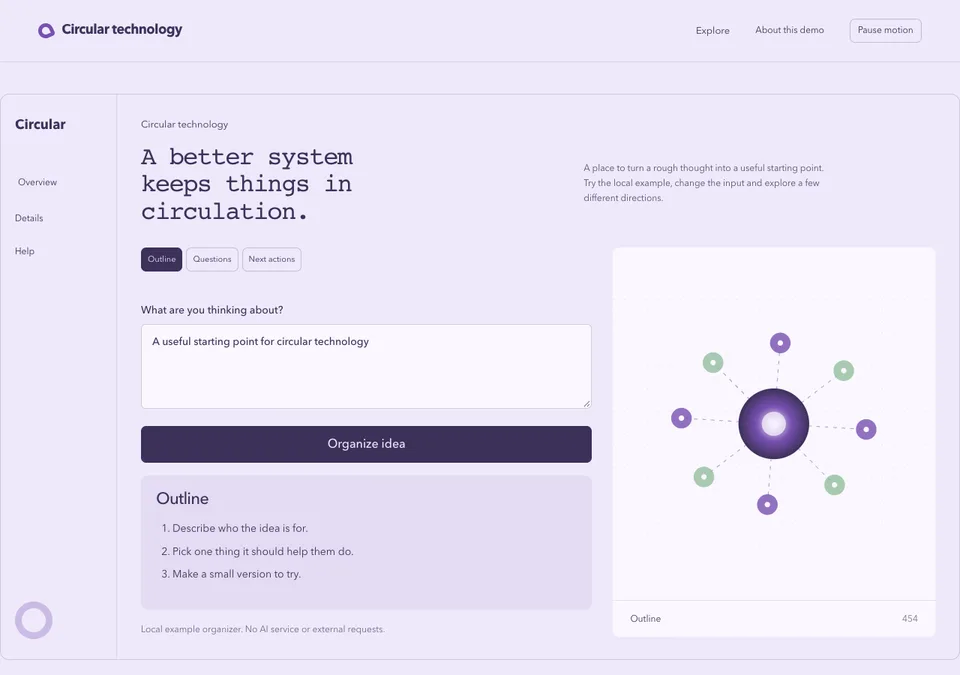Switch to the Next actions tab
The height and width of the screenshot is (675, 960).
[271, 259]
